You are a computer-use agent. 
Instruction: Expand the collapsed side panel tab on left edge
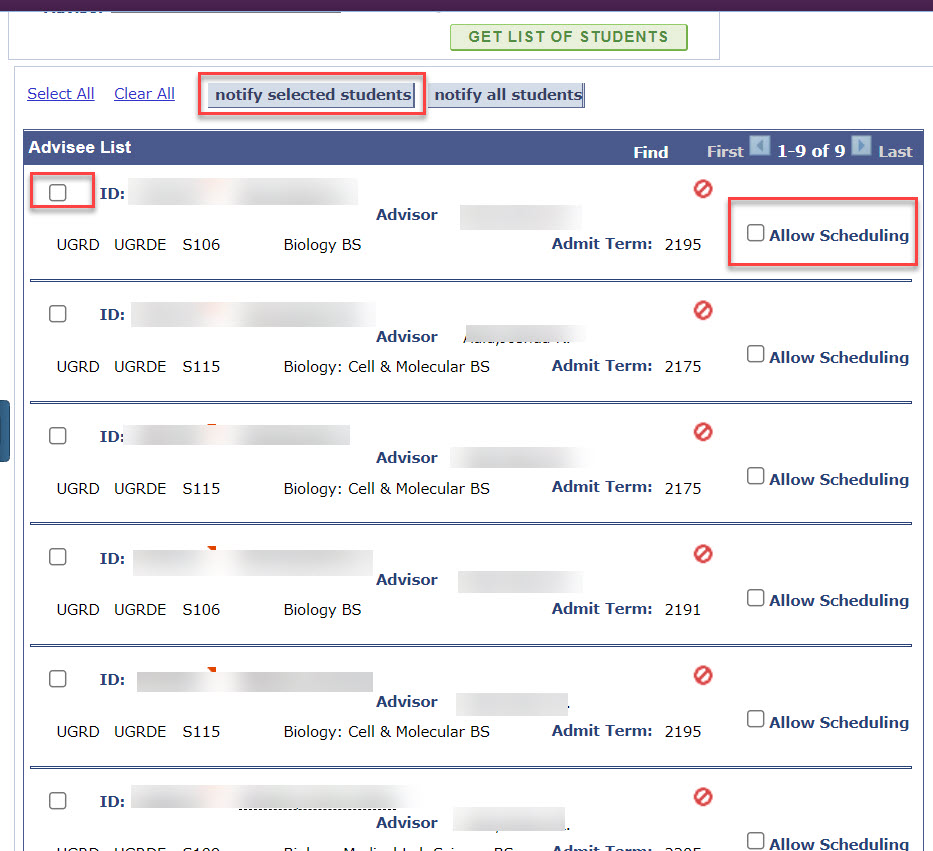[x=4, y=430]
